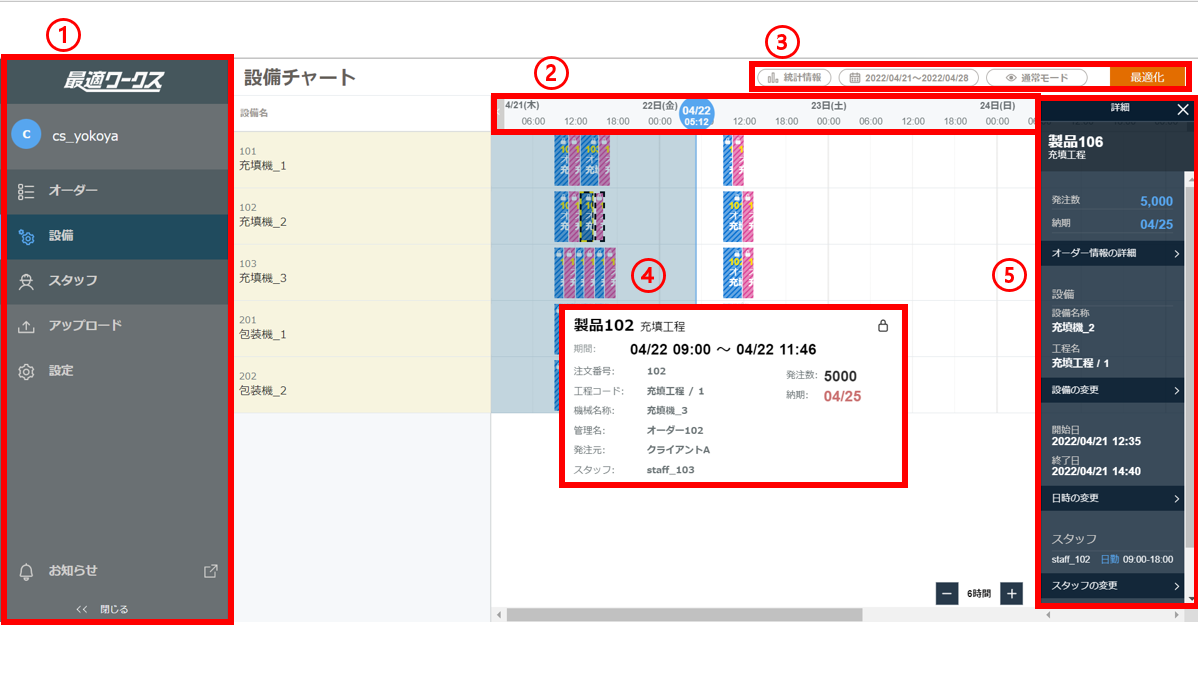Run the 最適化 button
The height and width of the screenshot is (675, 1198).
click(1147, 77)
